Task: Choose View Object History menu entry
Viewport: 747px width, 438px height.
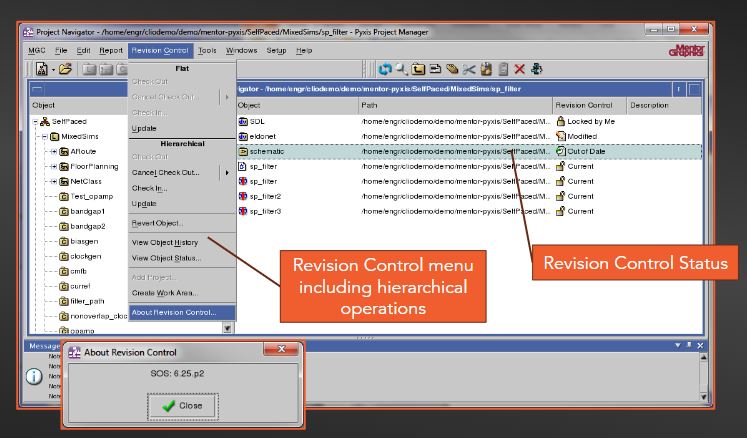Action: click(x=182, y=243)
